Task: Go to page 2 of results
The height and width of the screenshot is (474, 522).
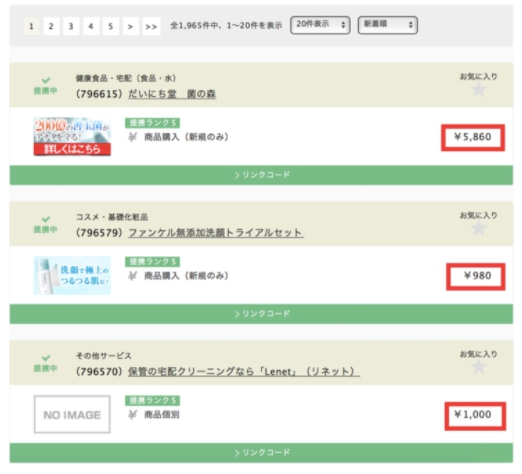Action: pyautogui.click(x=51, y=26)
